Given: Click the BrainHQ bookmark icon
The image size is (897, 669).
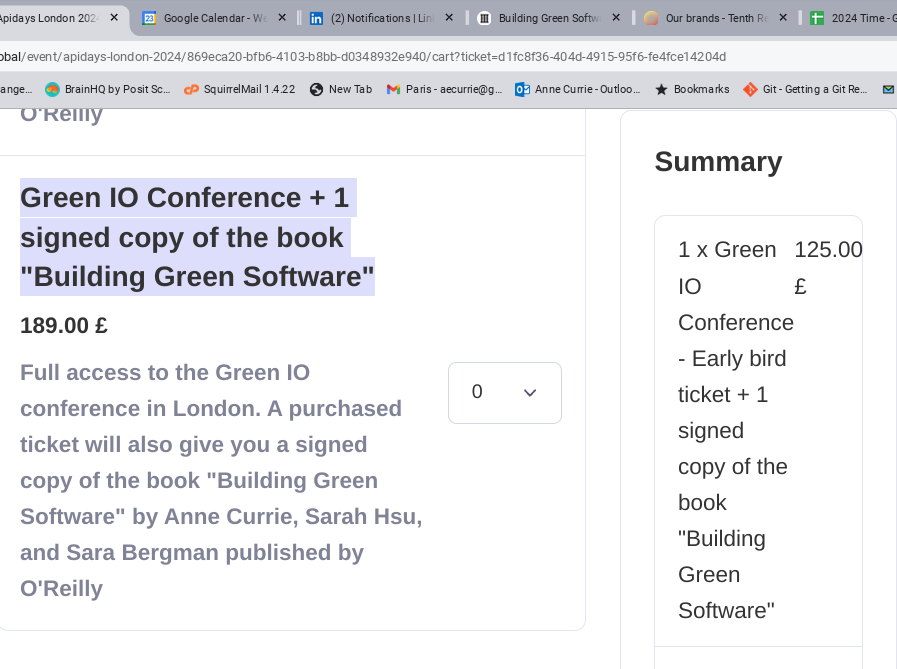Looking at the screenshot, I should 52,89.
